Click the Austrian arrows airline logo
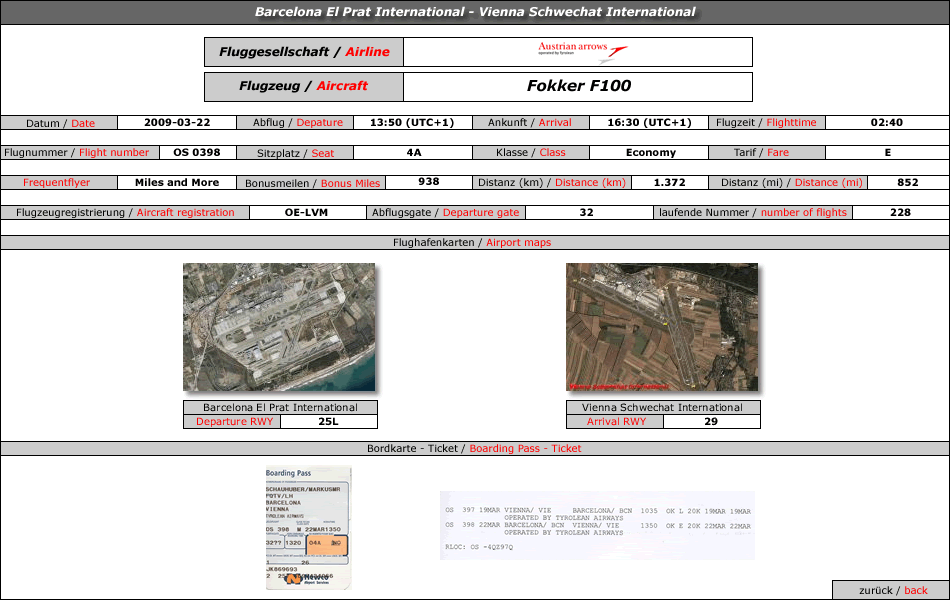 pos(582,52)
